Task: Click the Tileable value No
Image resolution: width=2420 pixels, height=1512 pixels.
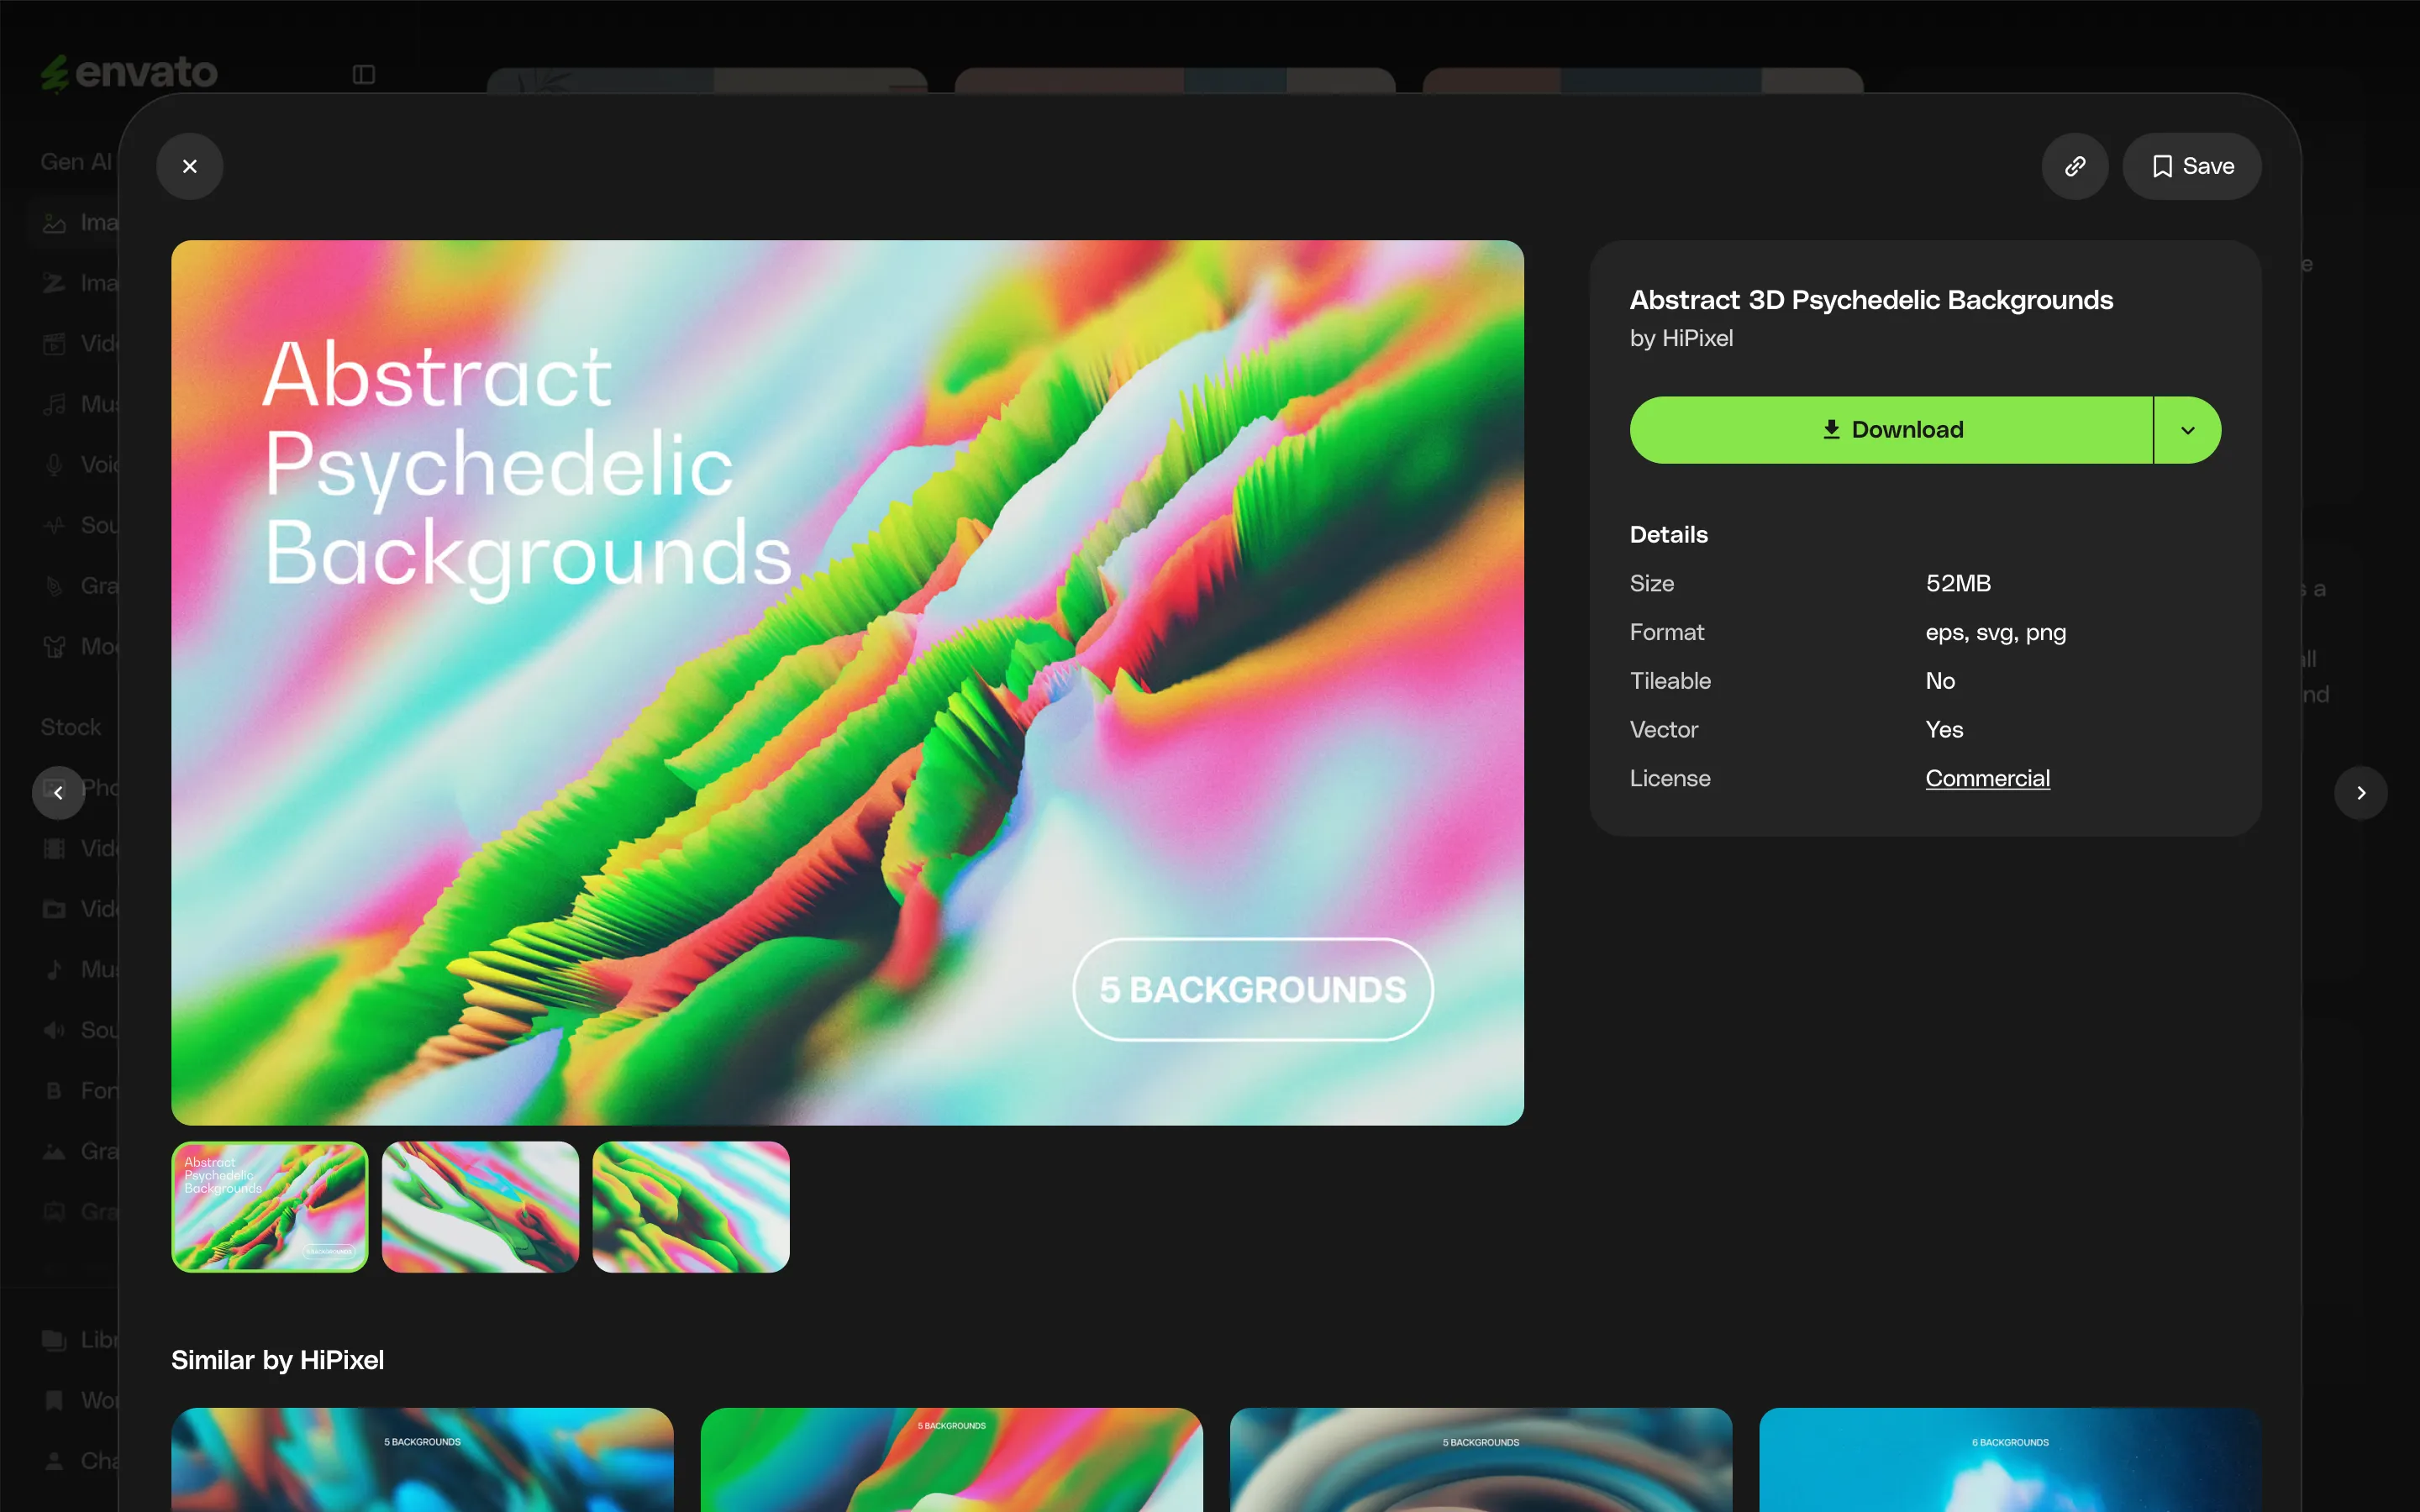Action: click(1940, 681)
